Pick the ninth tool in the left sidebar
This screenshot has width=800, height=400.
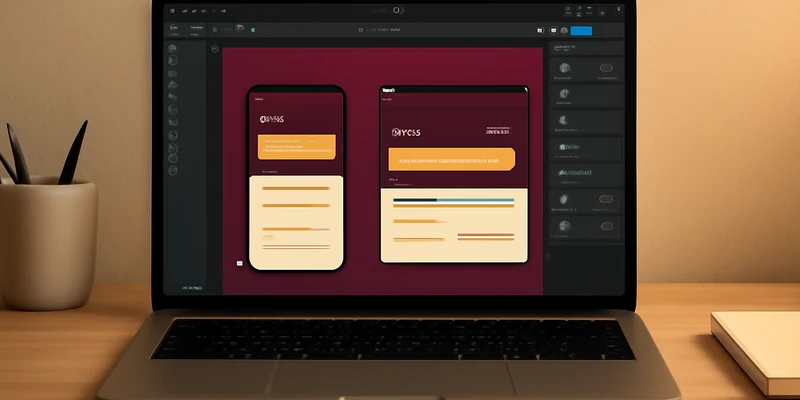[173, 148]
